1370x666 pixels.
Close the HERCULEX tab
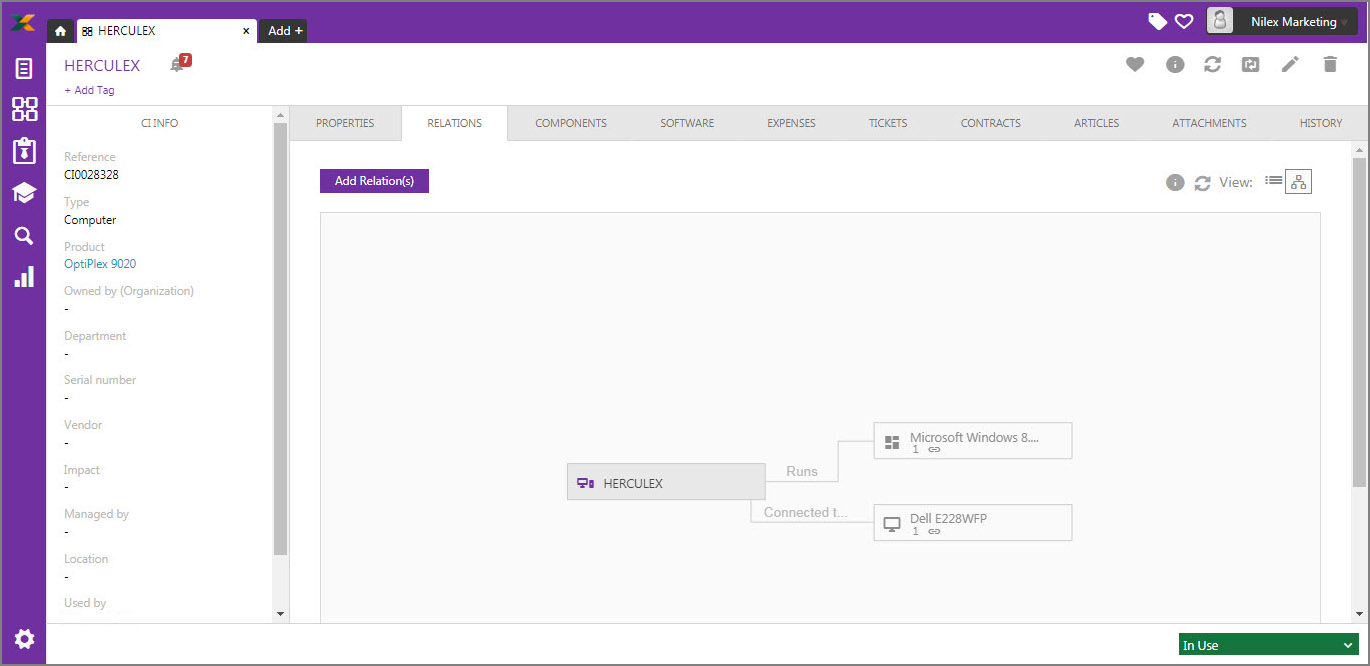point(246,31)
